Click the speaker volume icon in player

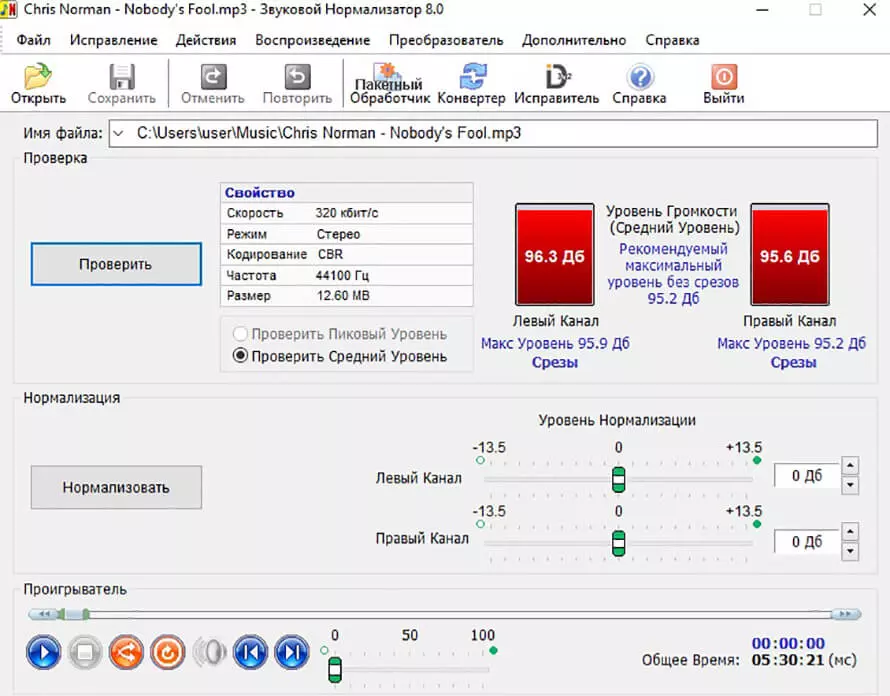pos(209,652)
